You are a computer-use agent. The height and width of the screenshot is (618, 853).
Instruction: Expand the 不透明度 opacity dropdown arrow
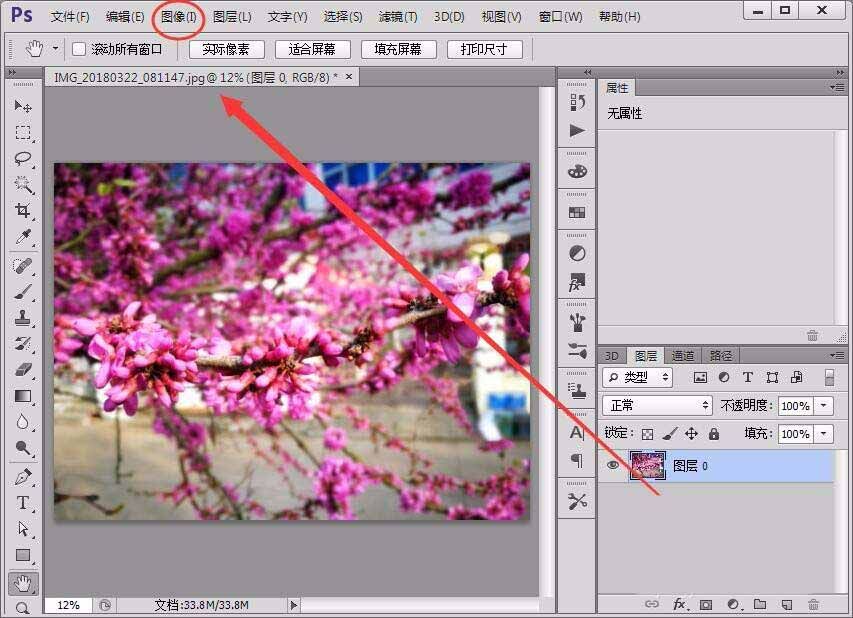click(824, 406)
